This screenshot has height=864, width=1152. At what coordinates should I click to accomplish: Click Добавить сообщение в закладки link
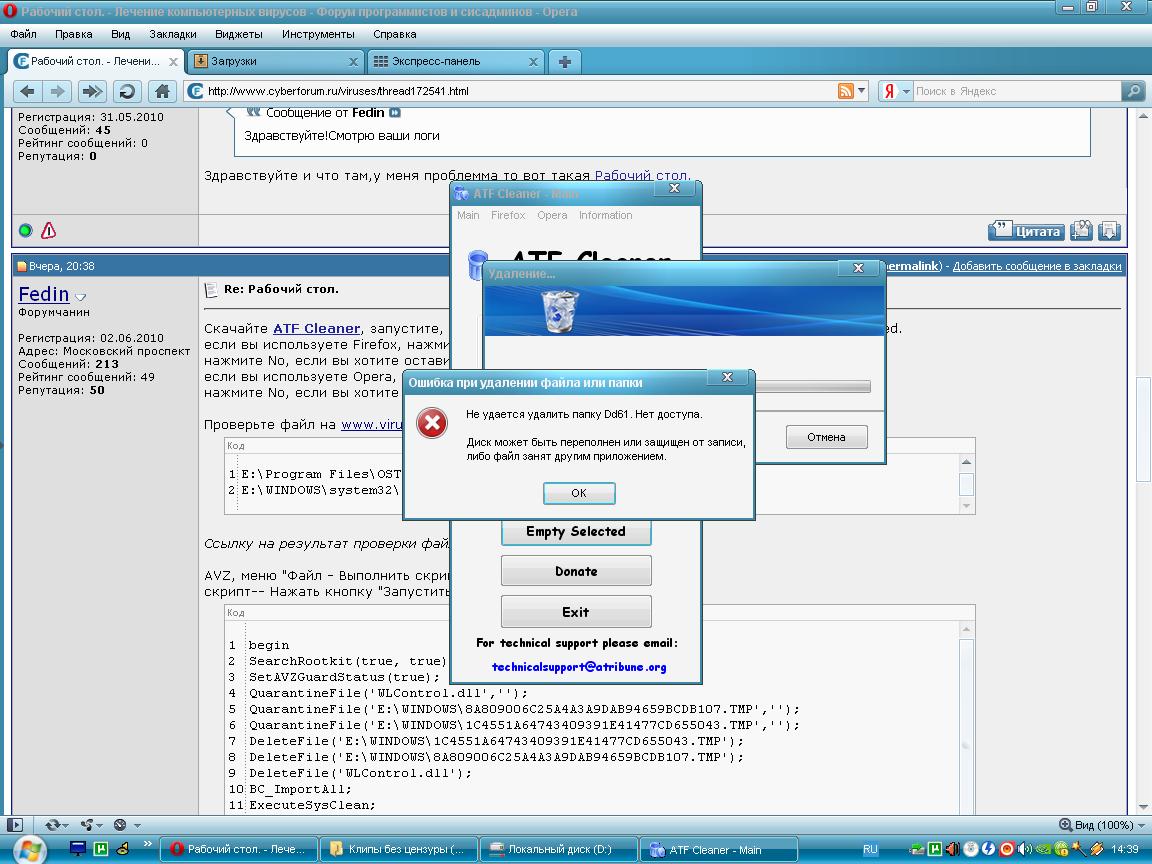tap(1037, 266)
